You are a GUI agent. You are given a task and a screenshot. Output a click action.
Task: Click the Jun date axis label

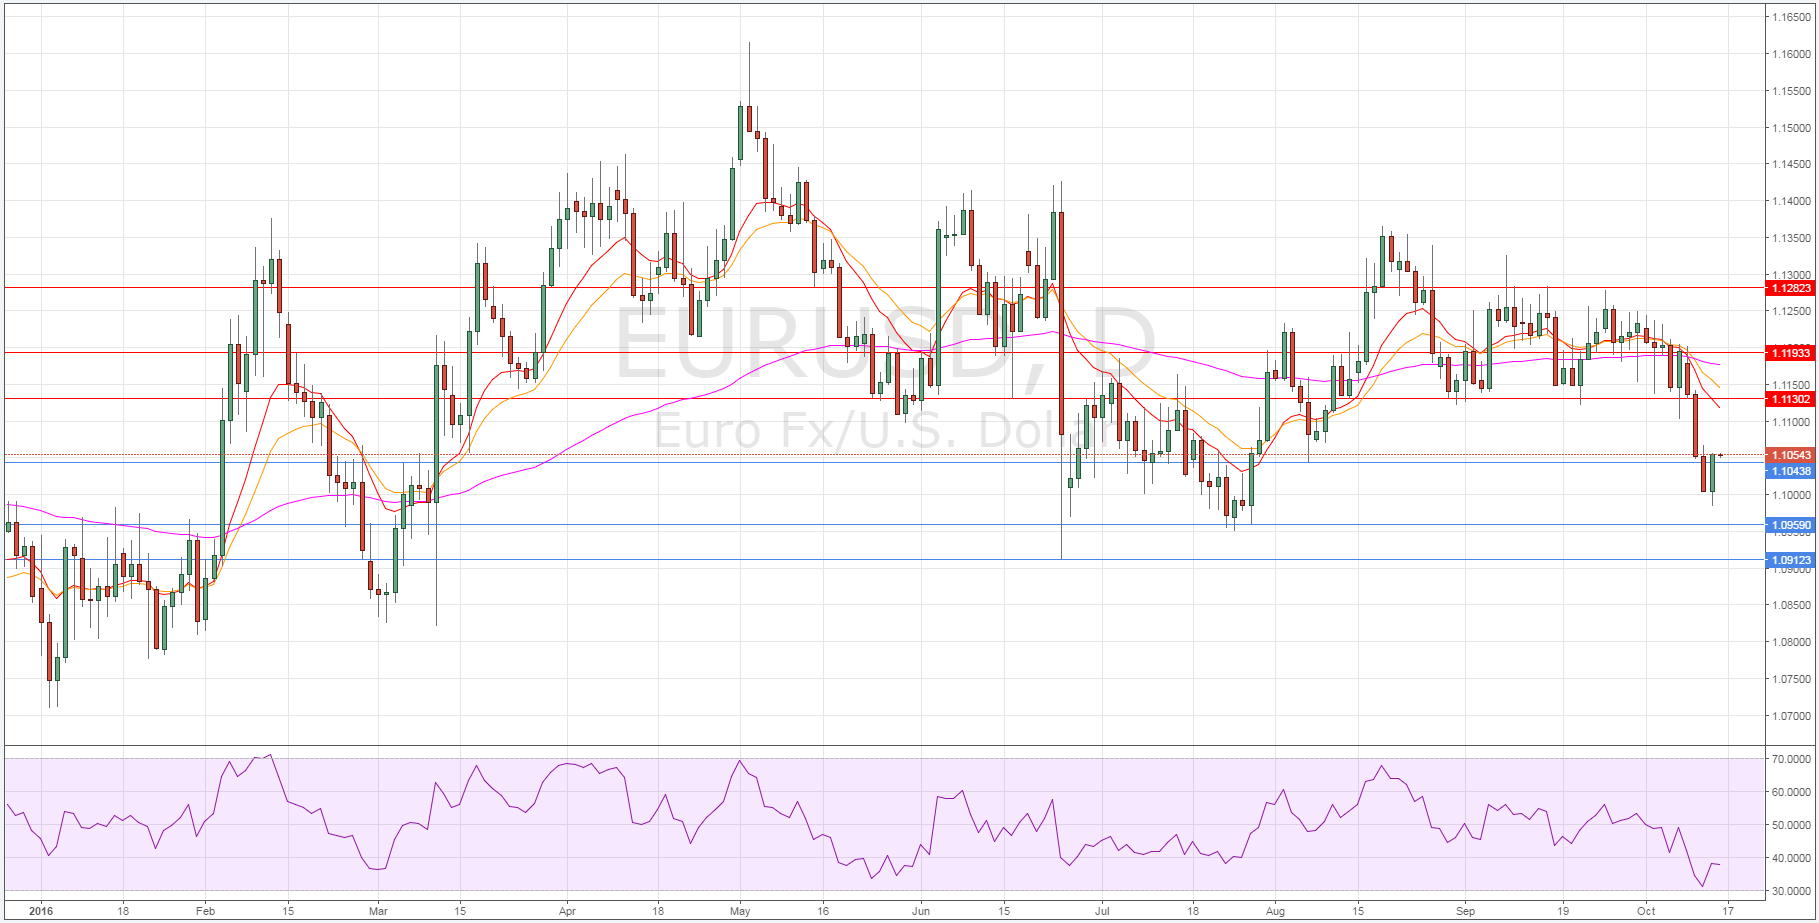tap(921, 911)
